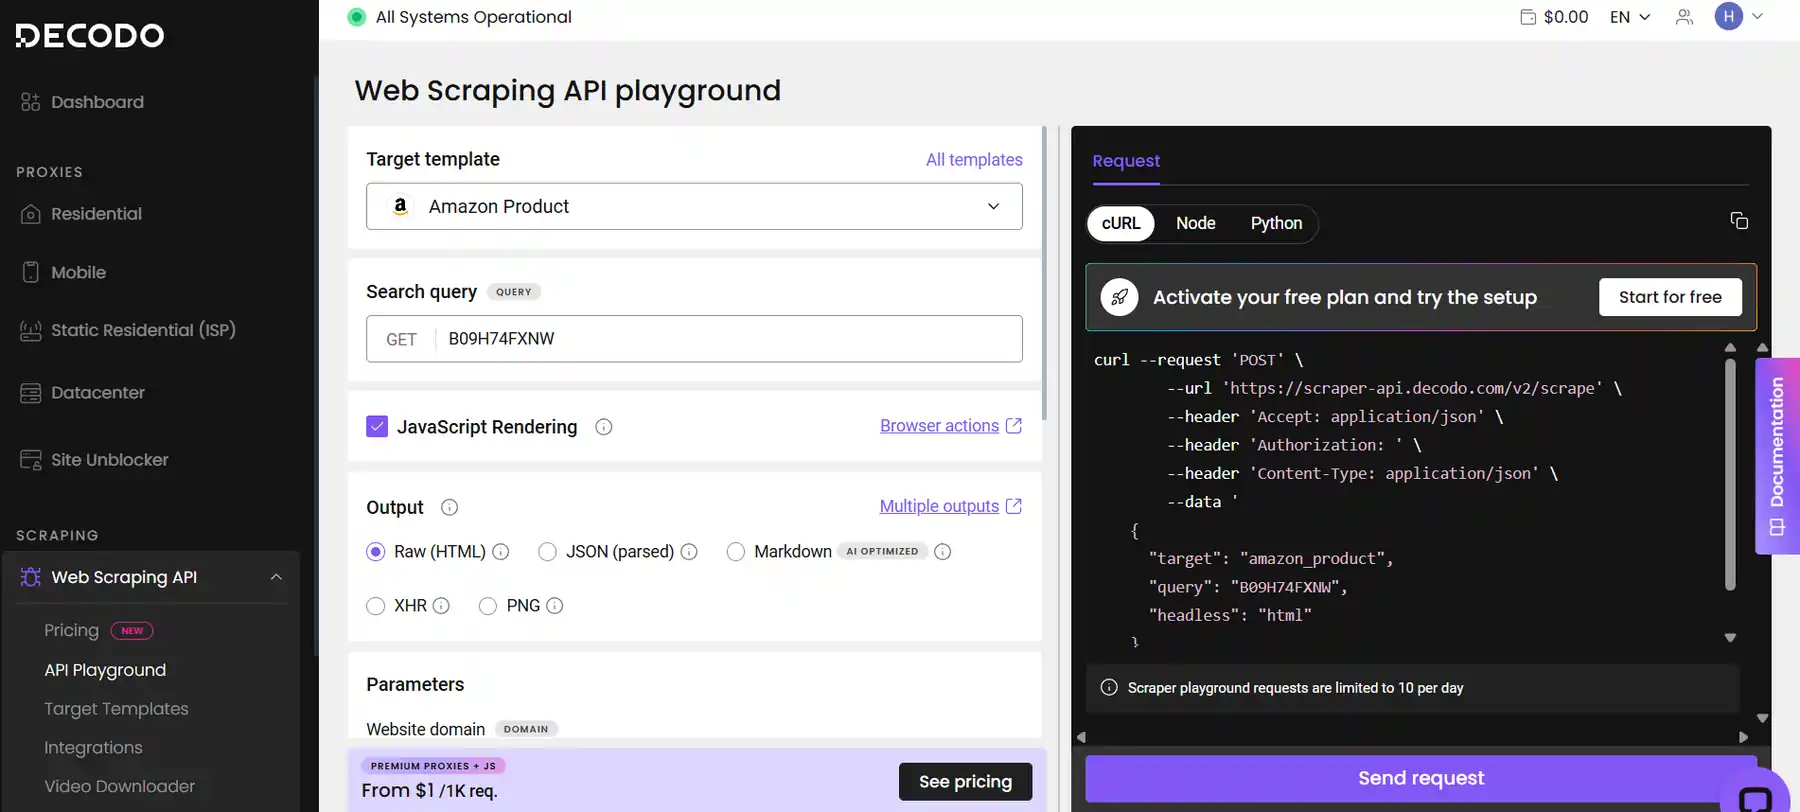Viewport: 1800px width, 812px height.
Task: Click the code scroll up arrow
Action: point(1730,347)
